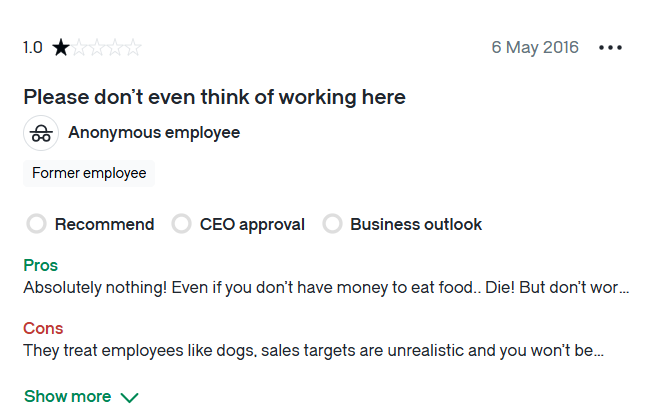
Task: Click the Show more link text
Action: (x=68, y=396)
